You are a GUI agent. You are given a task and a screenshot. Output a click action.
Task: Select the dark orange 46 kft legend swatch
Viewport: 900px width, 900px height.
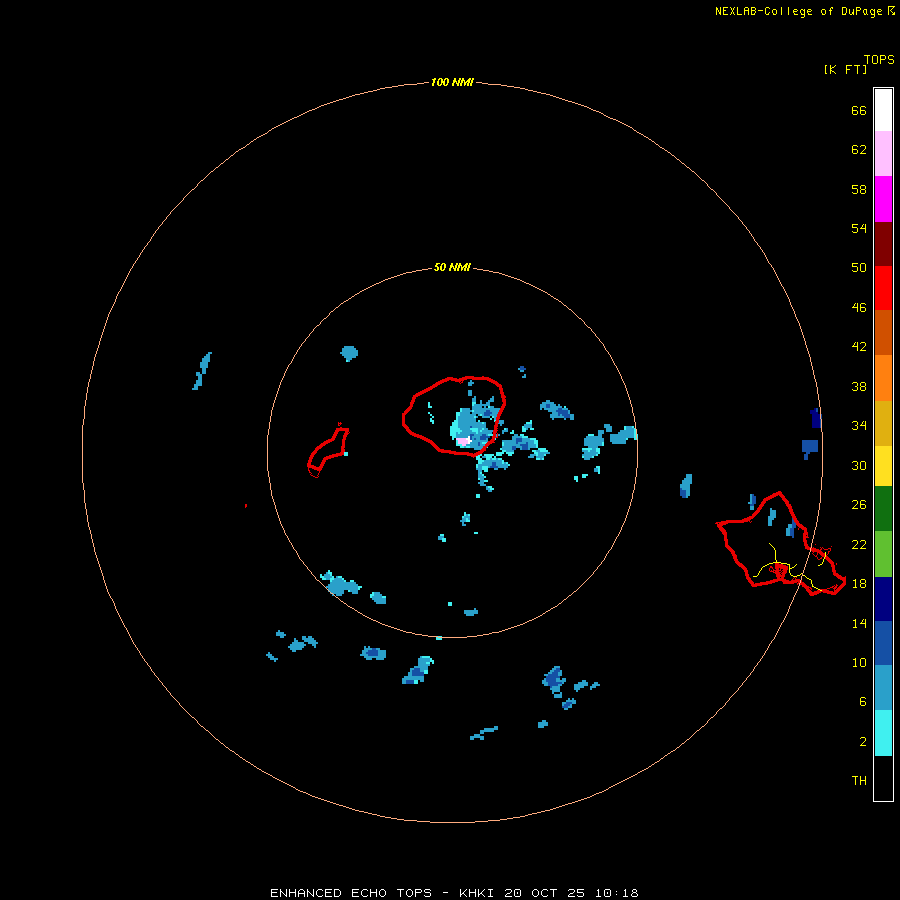coord(883,332)
